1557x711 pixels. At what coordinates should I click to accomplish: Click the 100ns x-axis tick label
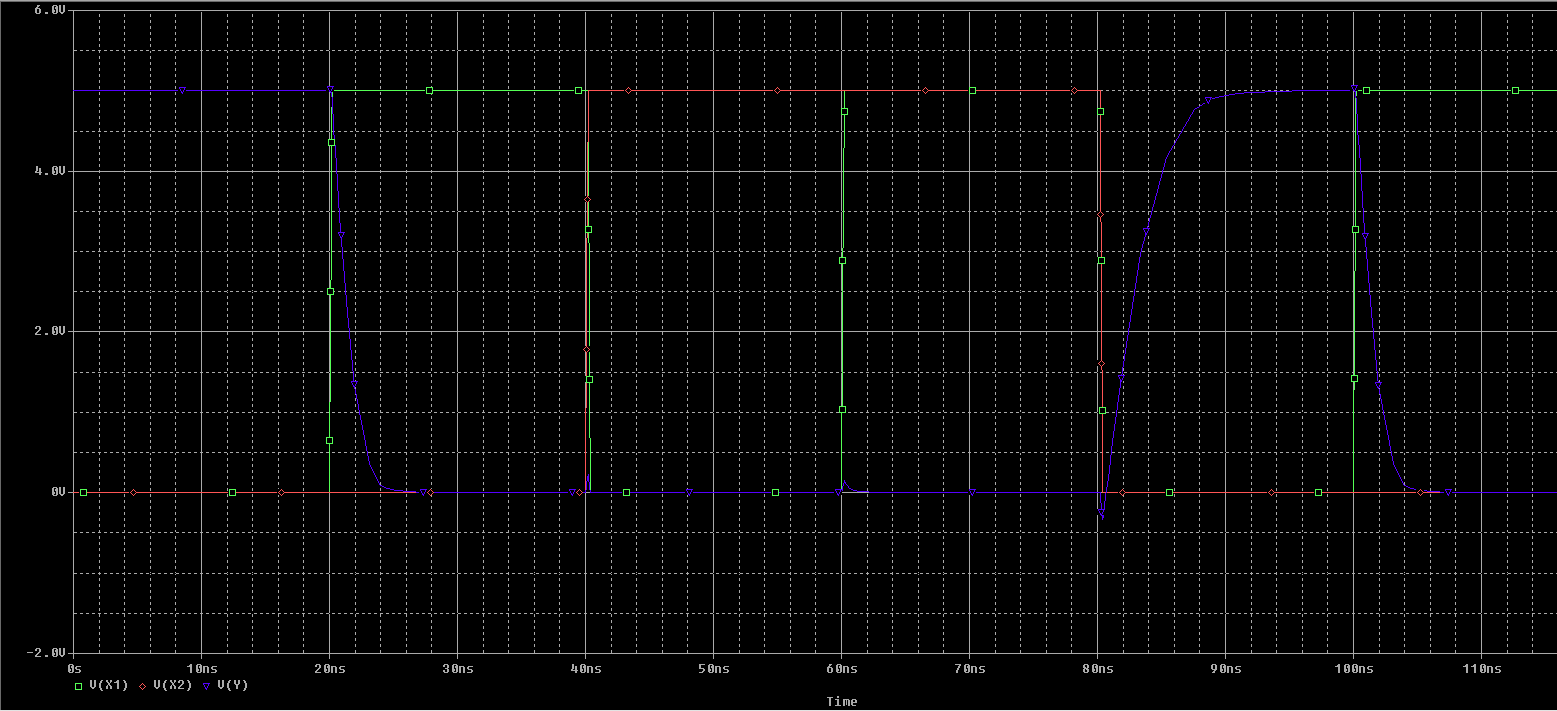click(x=1353, y=667)
